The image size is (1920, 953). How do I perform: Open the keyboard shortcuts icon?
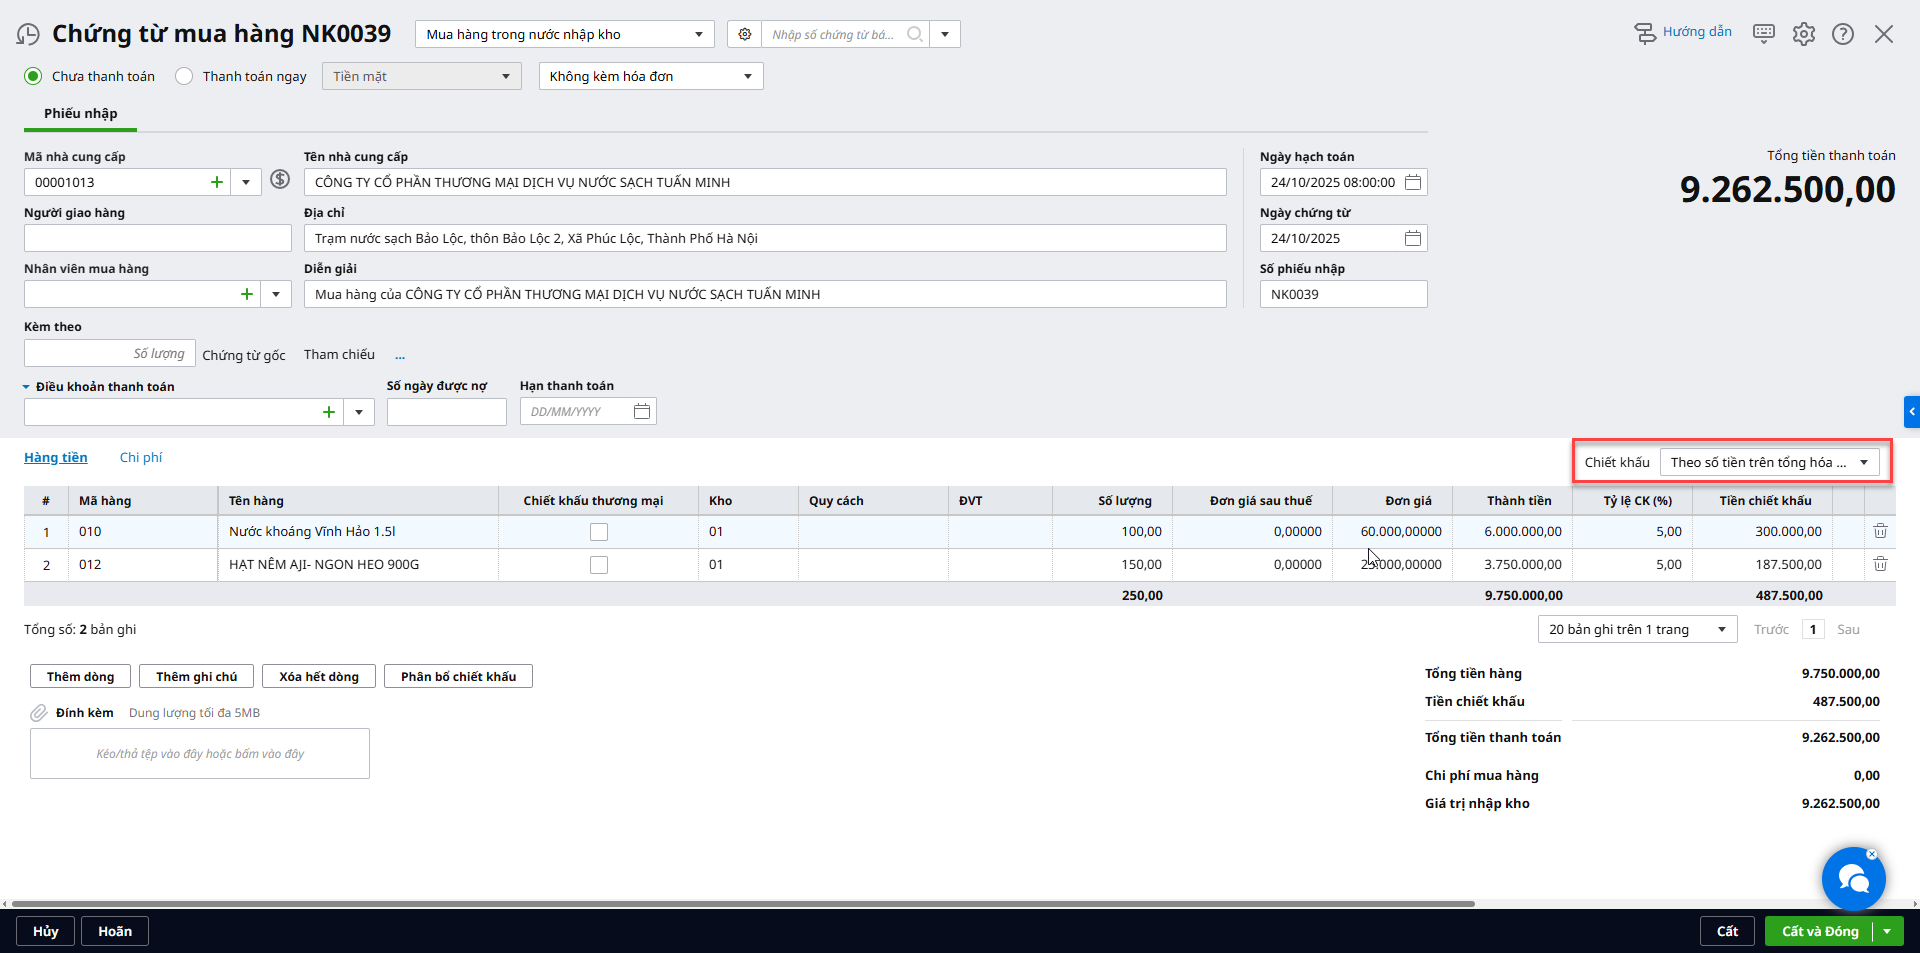[1764, 34]
